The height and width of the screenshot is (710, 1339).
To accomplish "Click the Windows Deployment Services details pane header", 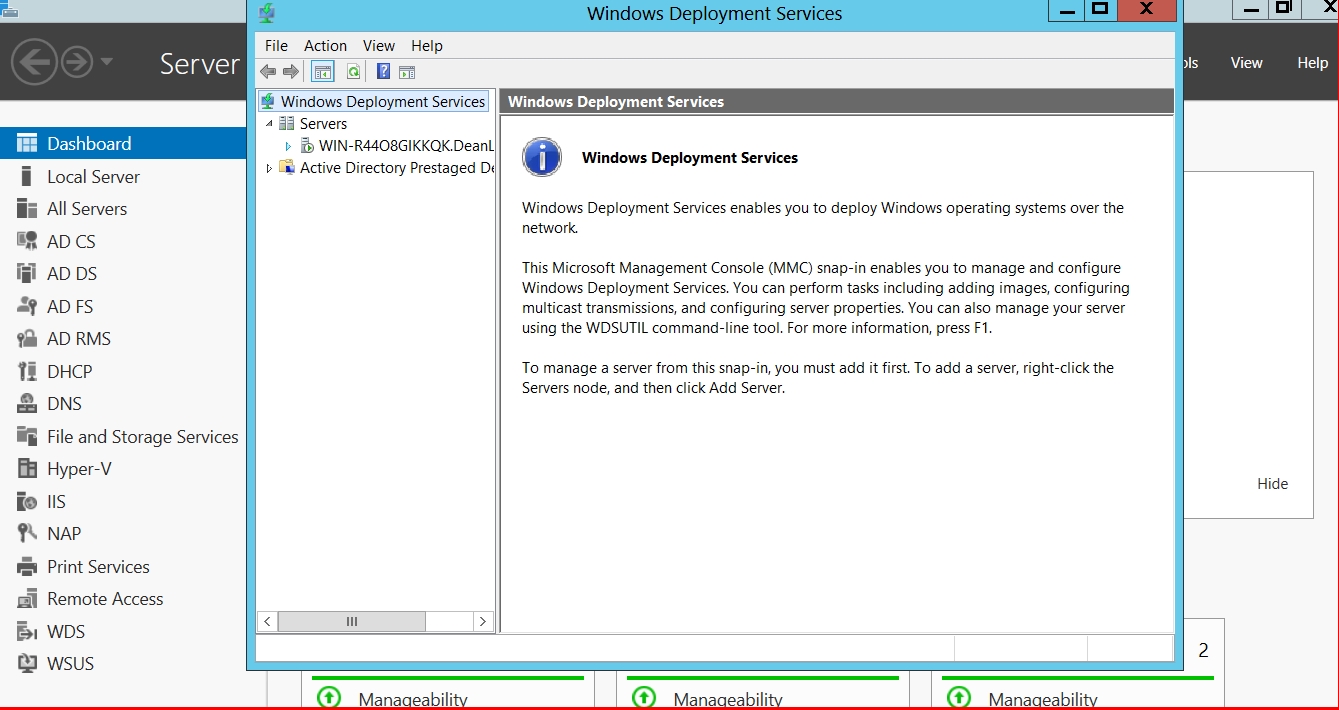I will click(836, 101).
